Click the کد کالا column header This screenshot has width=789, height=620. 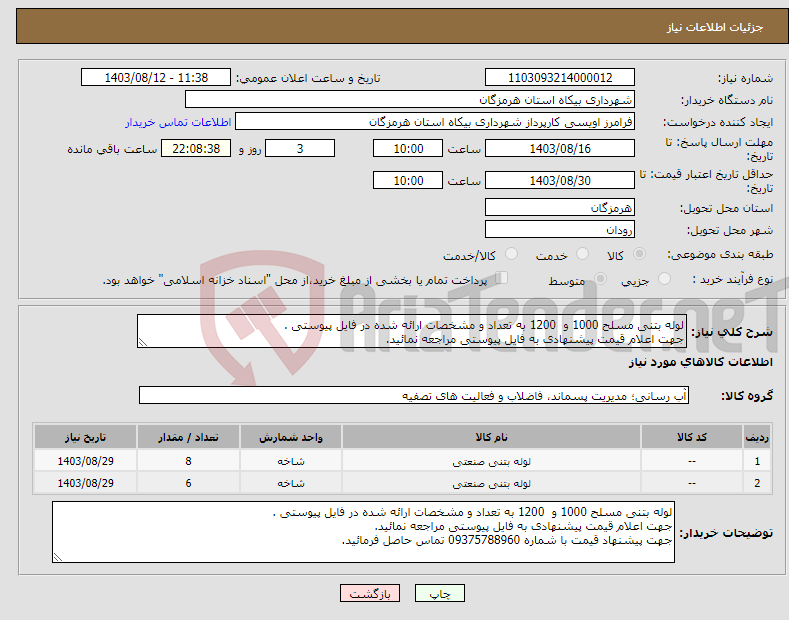(692, 437)
